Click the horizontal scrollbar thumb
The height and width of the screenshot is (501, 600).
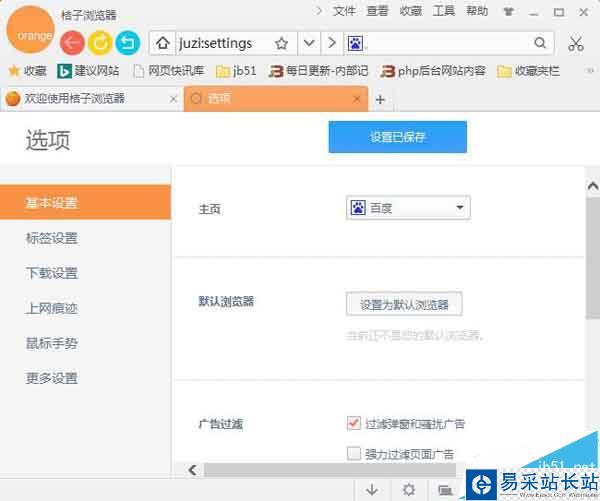click(330, 470)
